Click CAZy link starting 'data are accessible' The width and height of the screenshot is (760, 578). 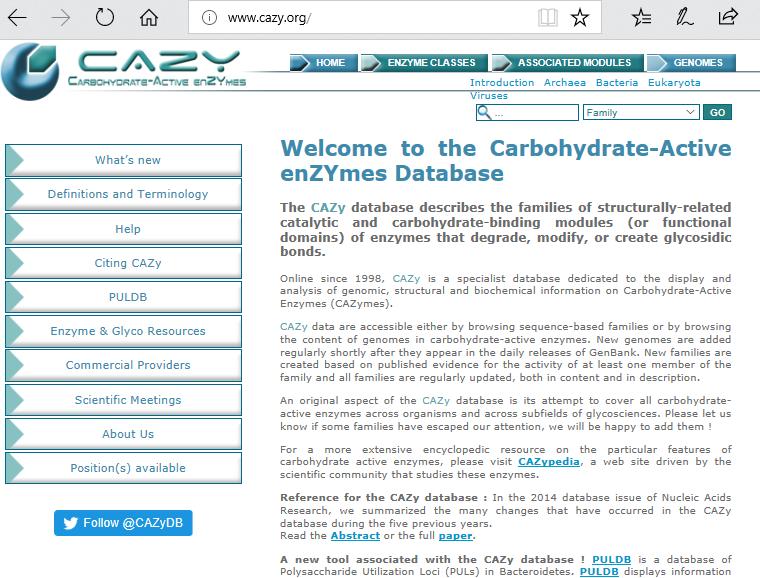pyautogui.click(x=294, y=327)
